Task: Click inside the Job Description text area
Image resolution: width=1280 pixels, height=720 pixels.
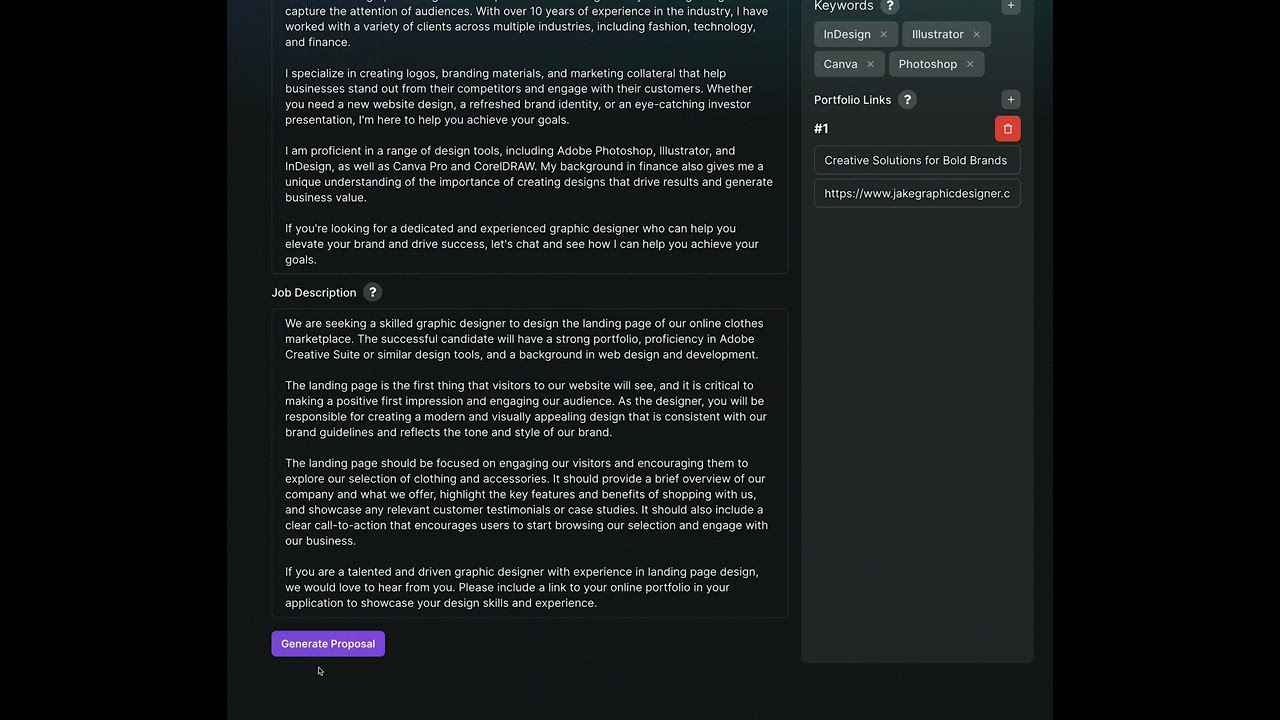Action: (528, 460)
